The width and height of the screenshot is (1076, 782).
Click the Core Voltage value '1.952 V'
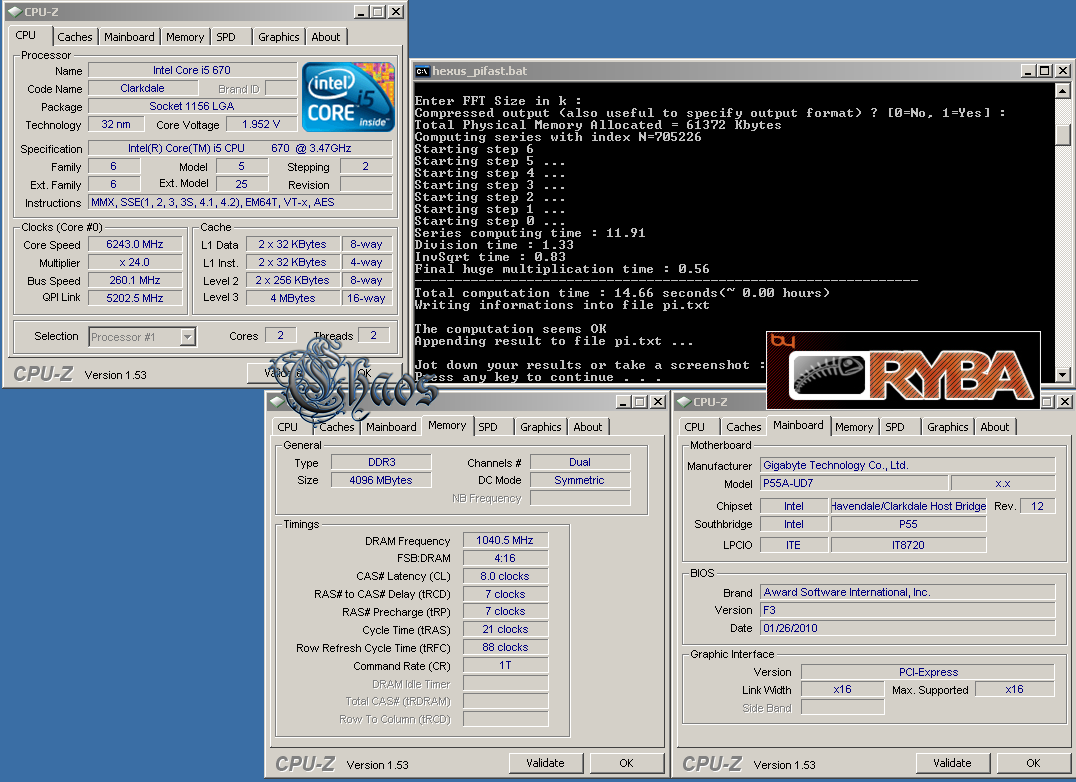coord(261,124)
